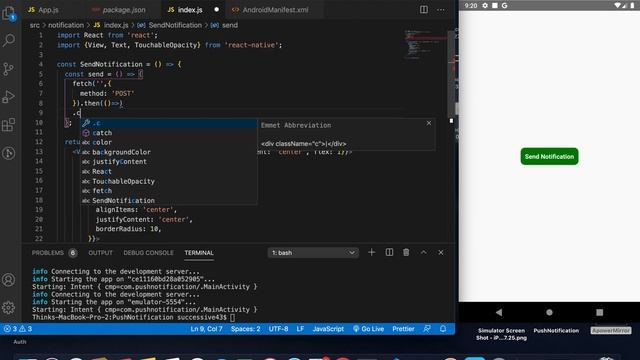Open notifications bell in status bar
The image size is (640, 360).
coord(443,329)
